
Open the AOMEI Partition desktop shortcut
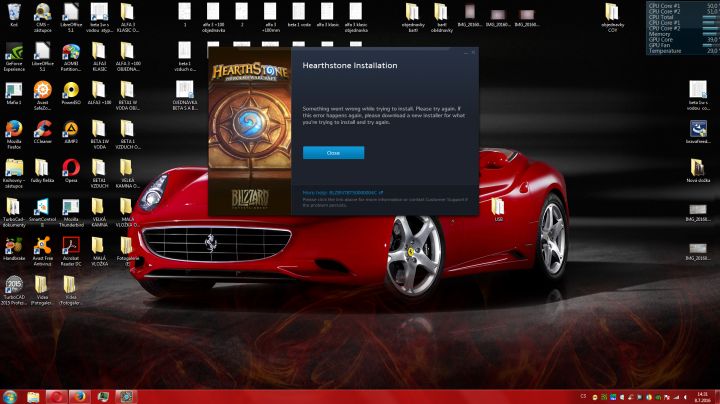pos(71,57)
